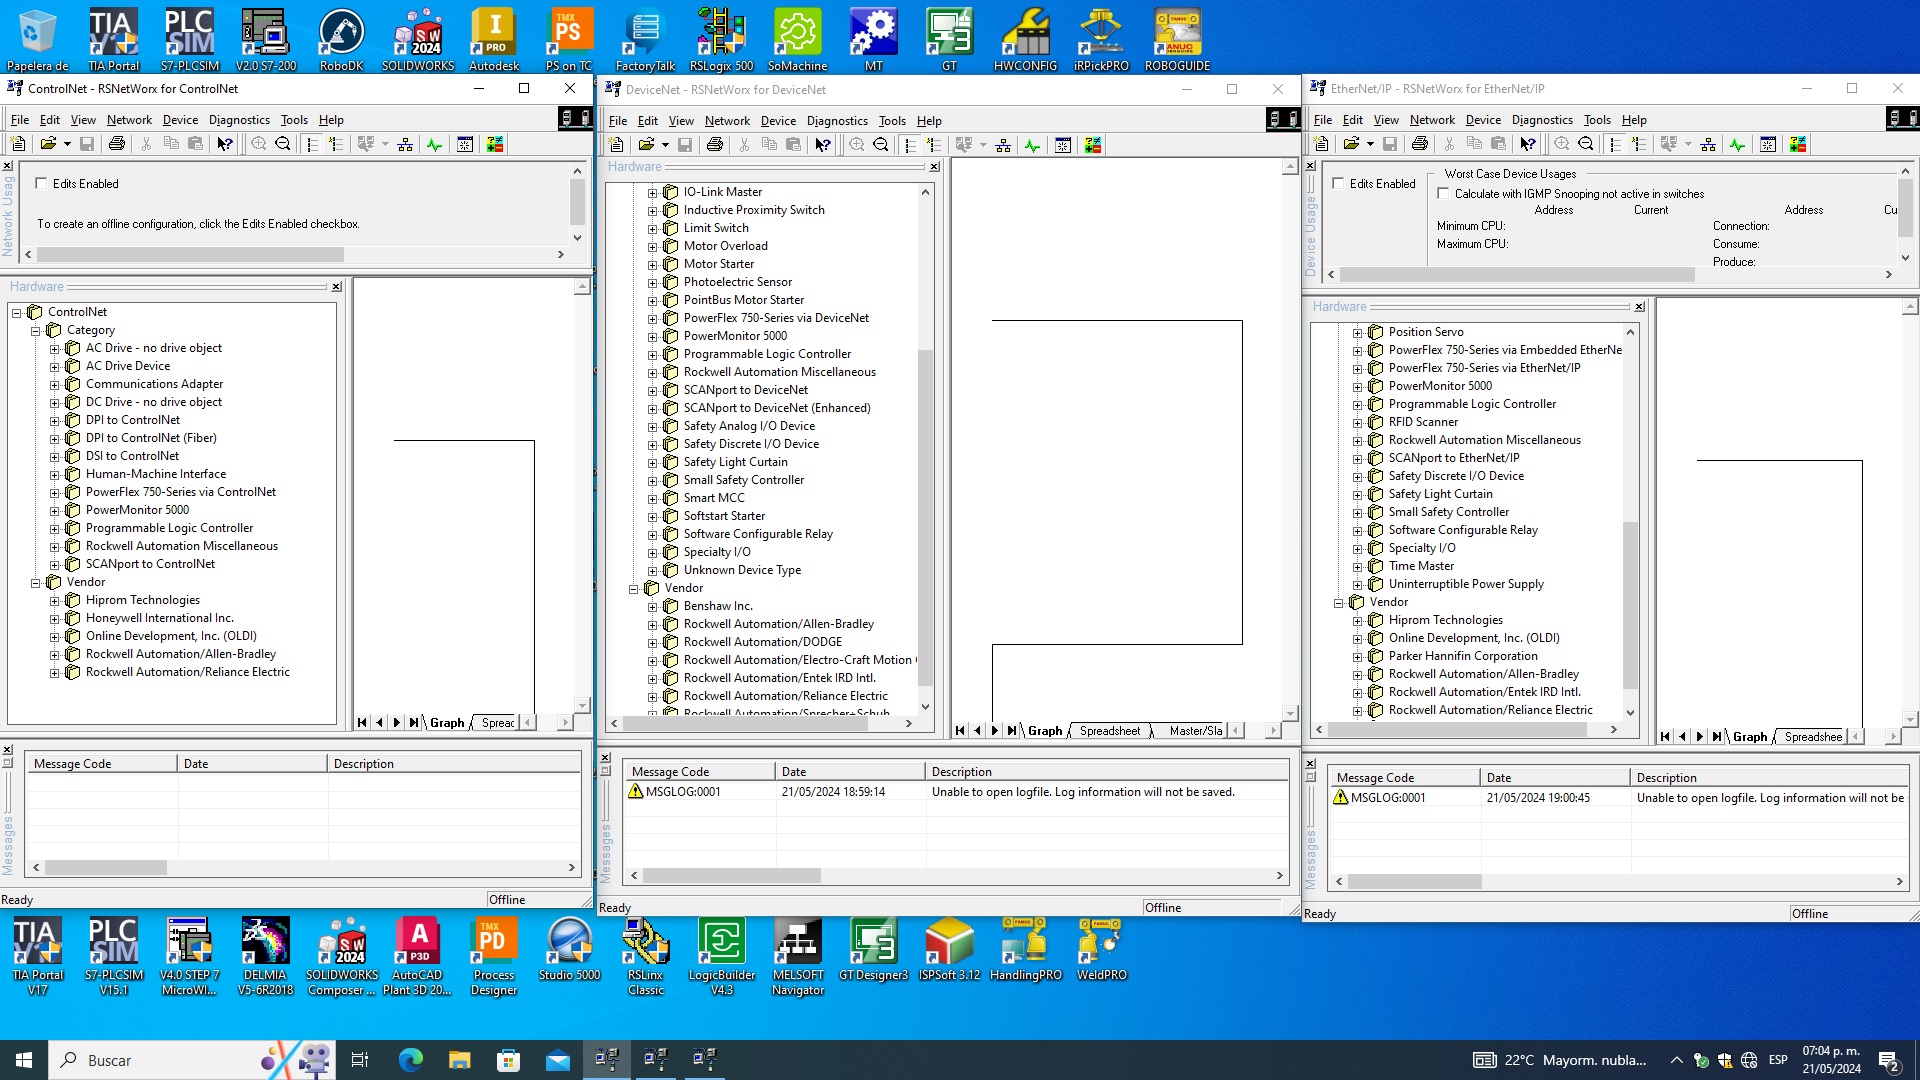Click Open folder icon in EtherNet/IP toolbar

point(1351,144)
